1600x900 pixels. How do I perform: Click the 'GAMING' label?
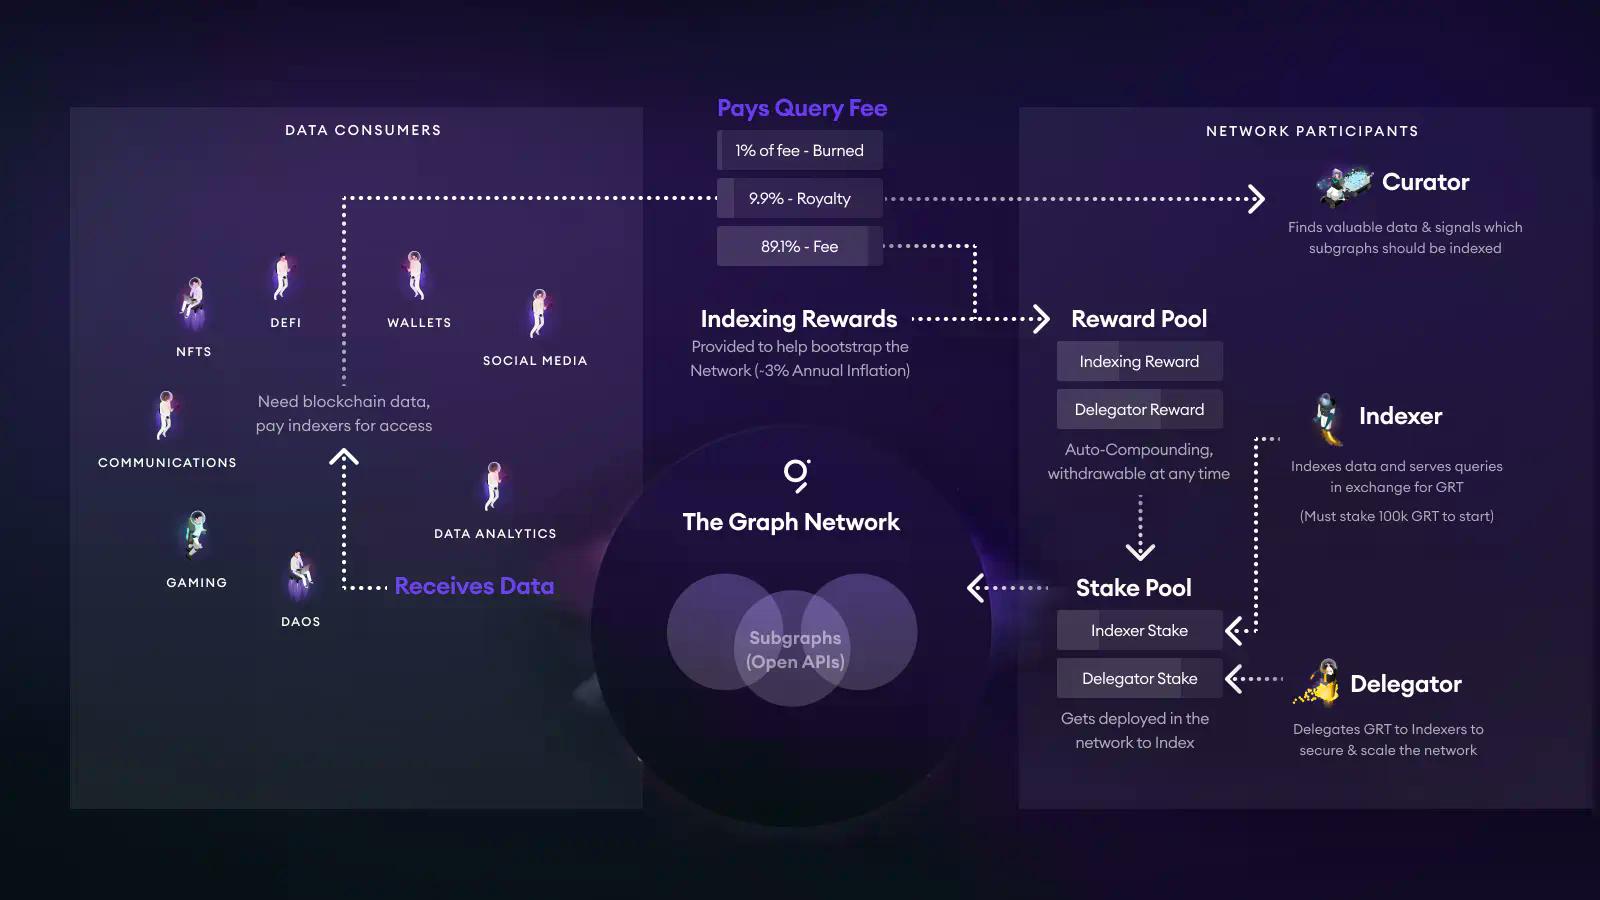click(x=197, y=583)
